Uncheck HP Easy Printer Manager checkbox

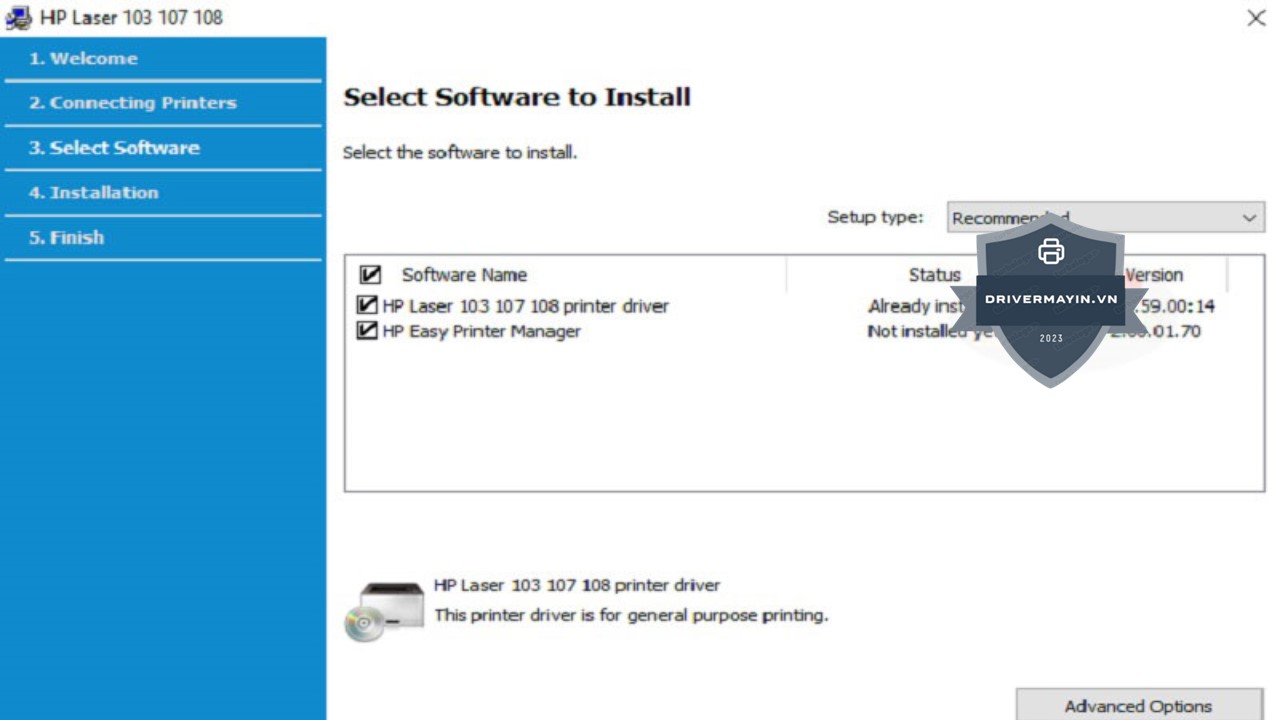367,331
